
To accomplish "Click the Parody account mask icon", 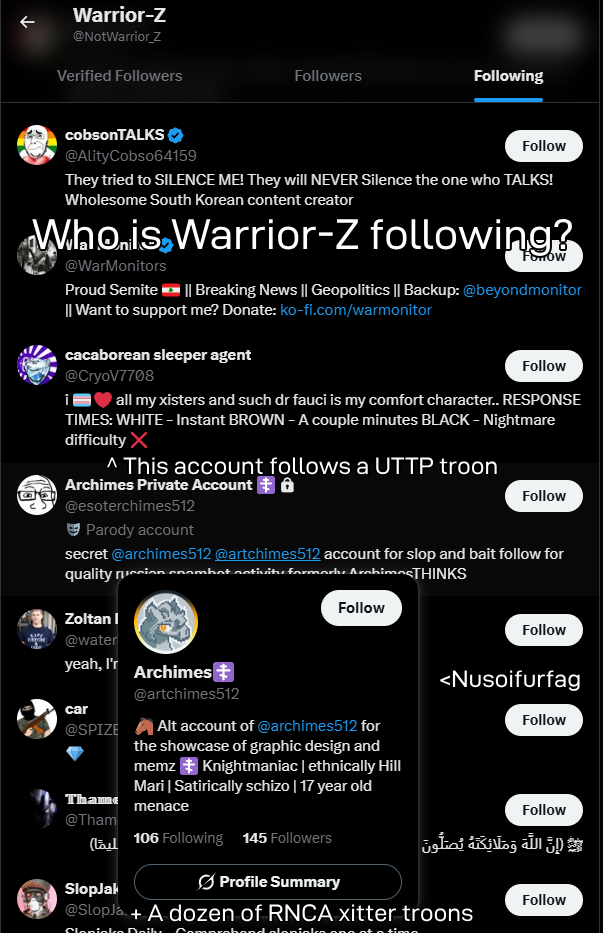I will point(73,530).
